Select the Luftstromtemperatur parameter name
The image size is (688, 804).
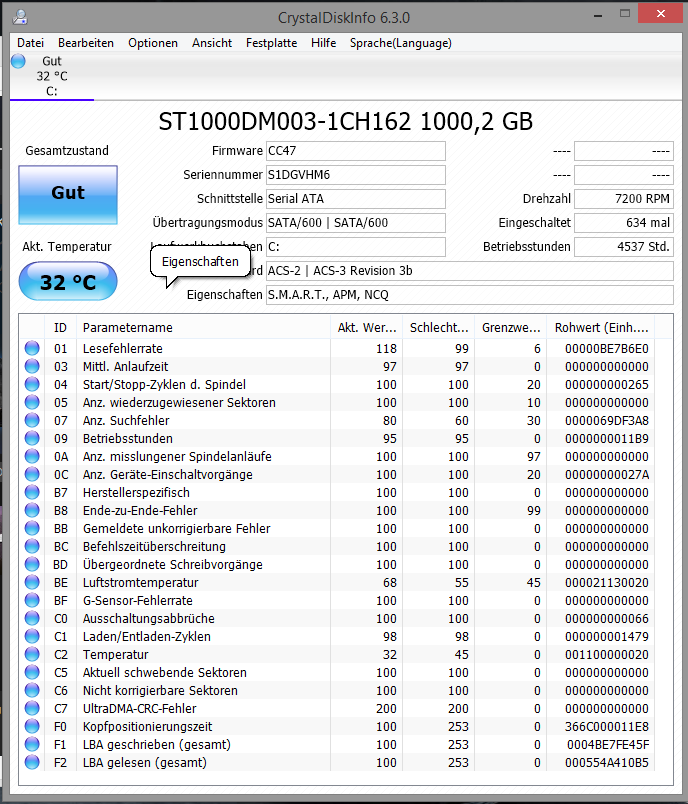tap(140, 582)
